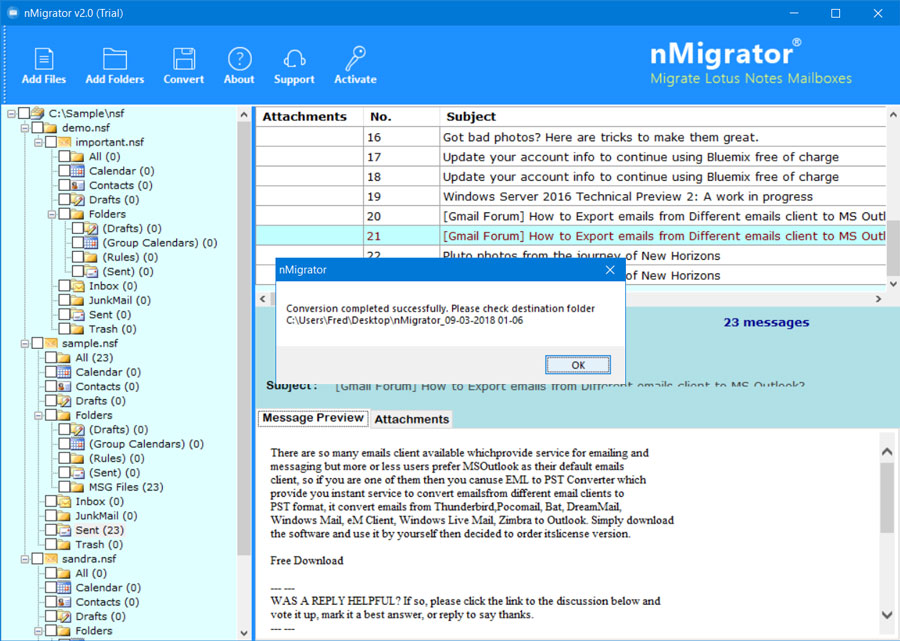This screenshot has width=900, height=641.
Task: Tick the Sent (23) checkbox
Action: pos(51,530)
